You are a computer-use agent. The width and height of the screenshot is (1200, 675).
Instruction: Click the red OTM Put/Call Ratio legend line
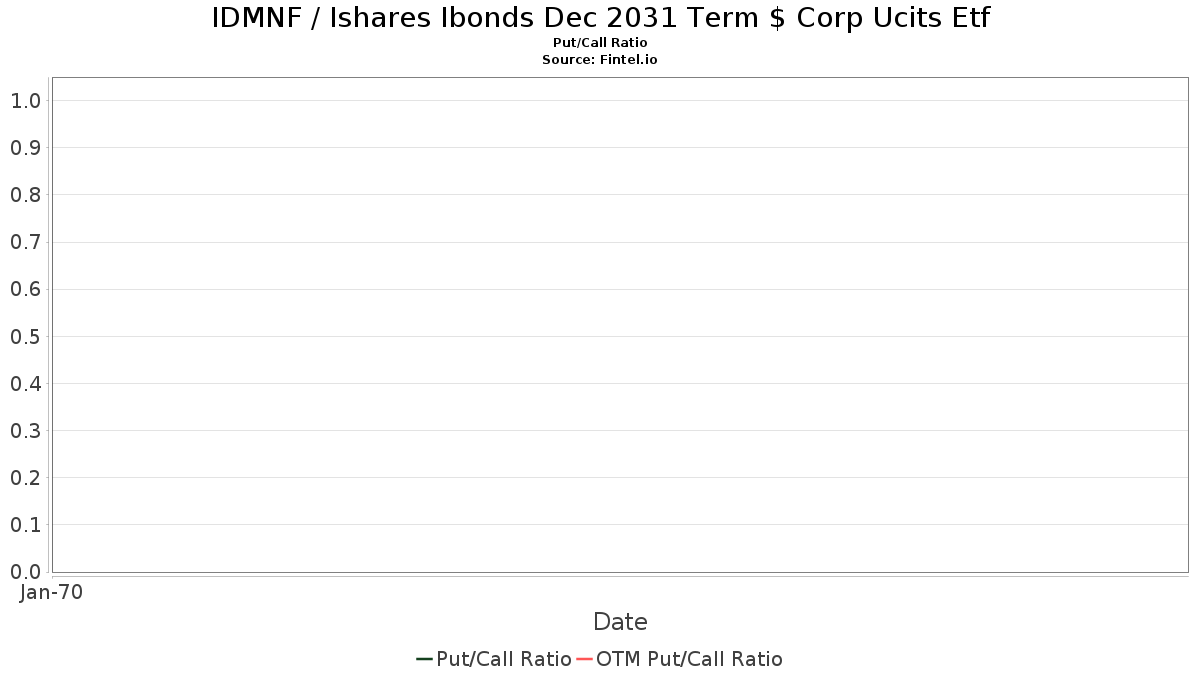coord(585,659)
